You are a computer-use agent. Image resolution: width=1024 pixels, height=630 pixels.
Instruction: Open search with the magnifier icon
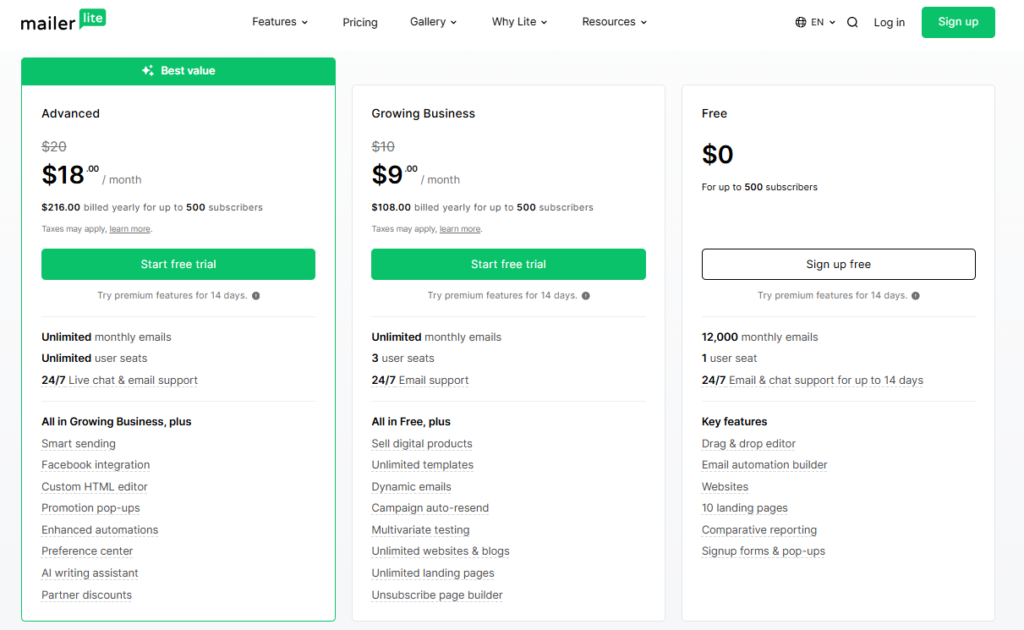852,22
